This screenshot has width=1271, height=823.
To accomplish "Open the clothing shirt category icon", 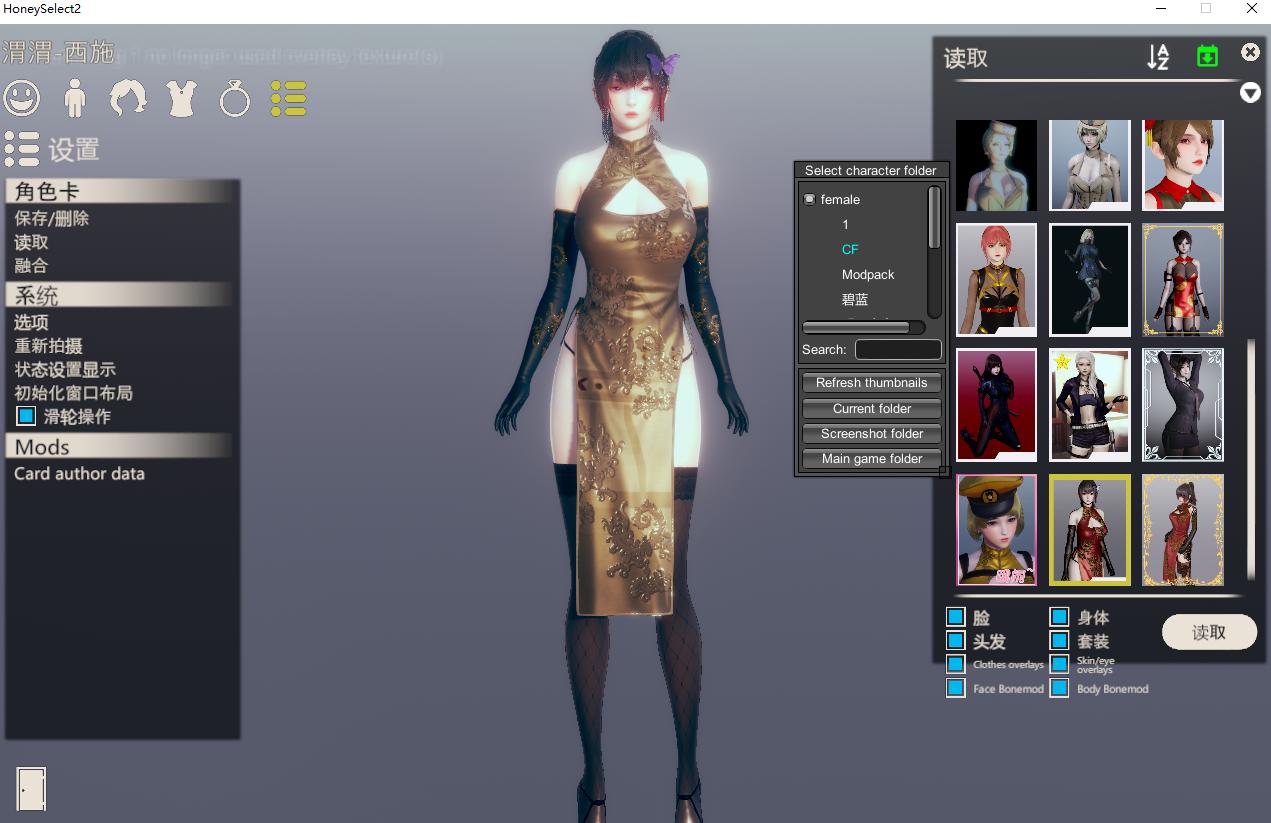I will tap(182, 98).
